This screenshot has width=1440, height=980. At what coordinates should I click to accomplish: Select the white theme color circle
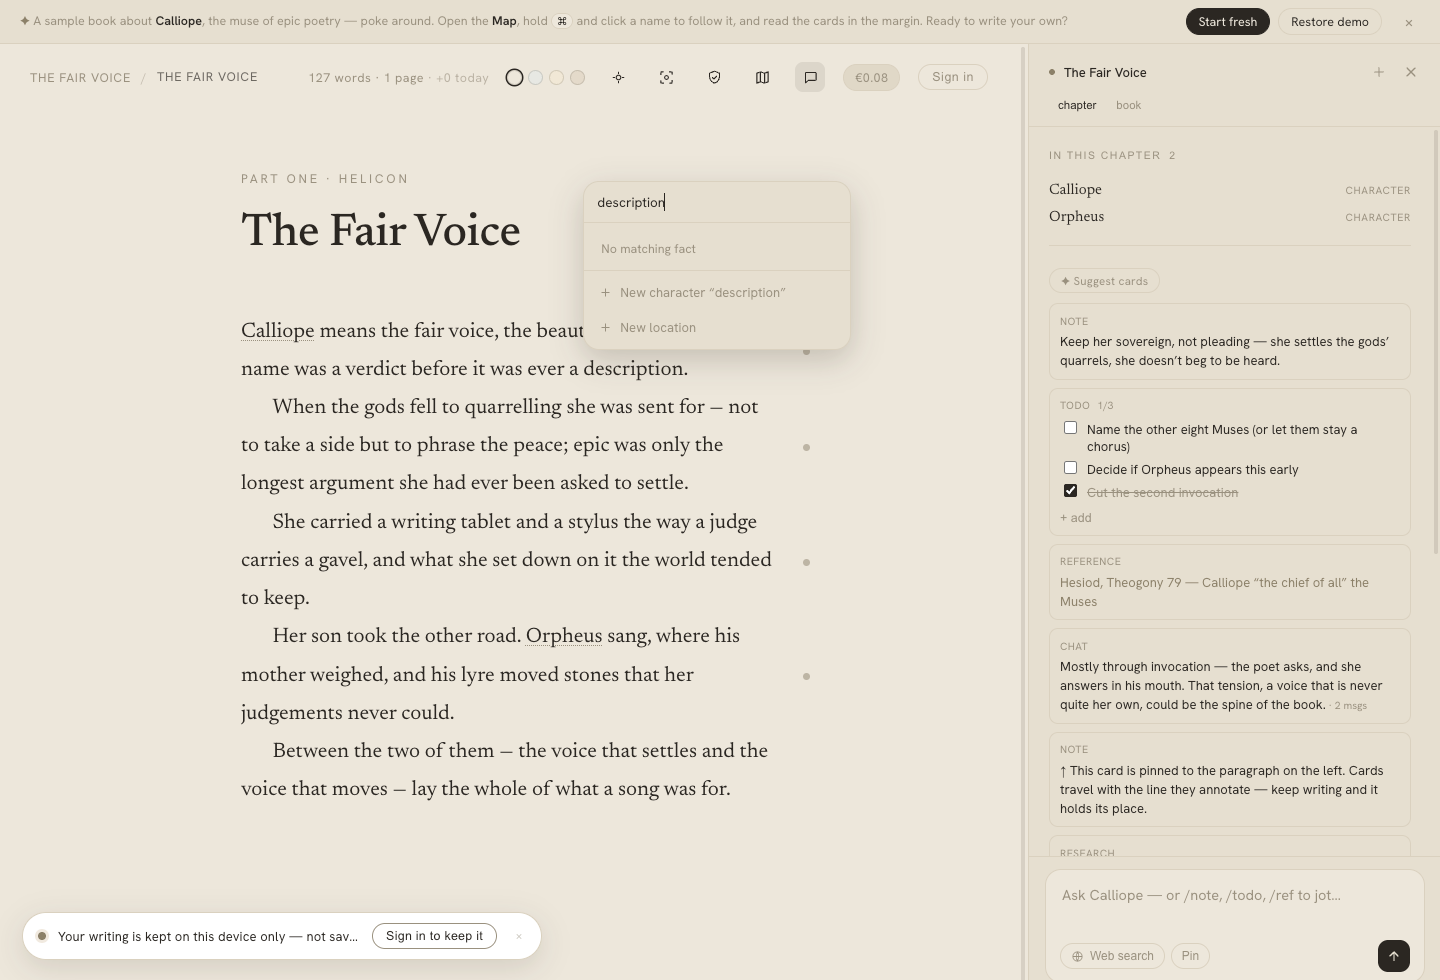514,77
